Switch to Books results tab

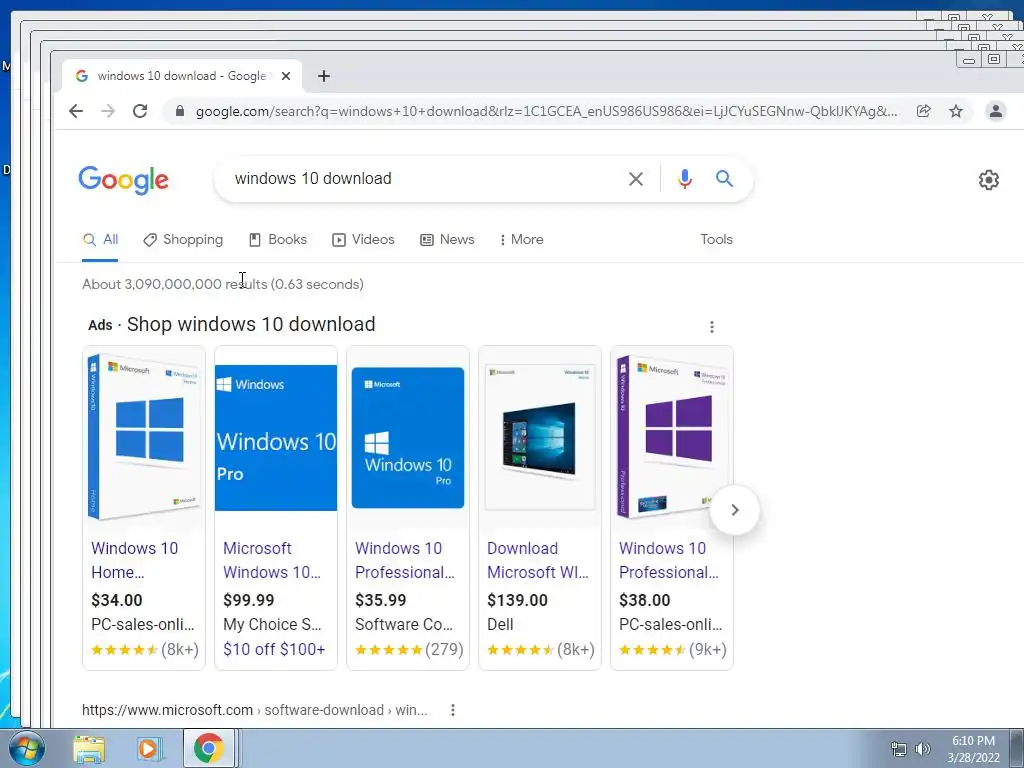278,240
